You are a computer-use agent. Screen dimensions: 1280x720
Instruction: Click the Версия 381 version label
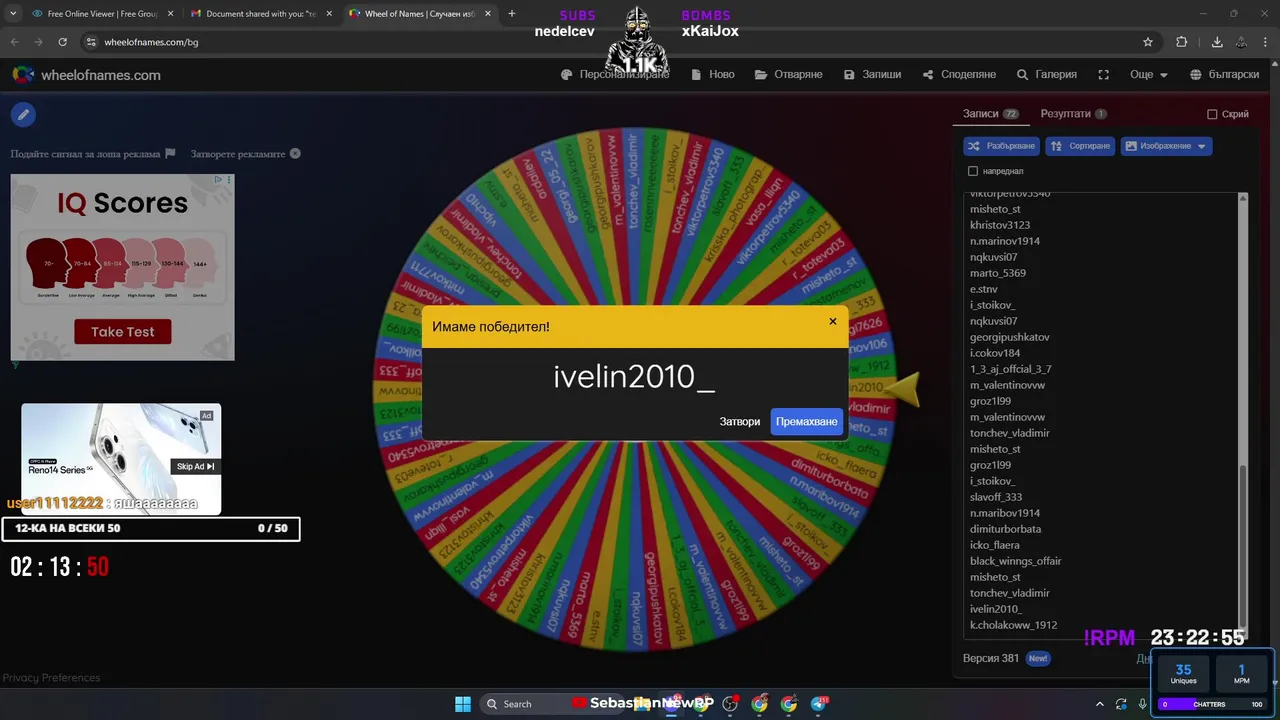pyautogui.click(x=990, y=658)
